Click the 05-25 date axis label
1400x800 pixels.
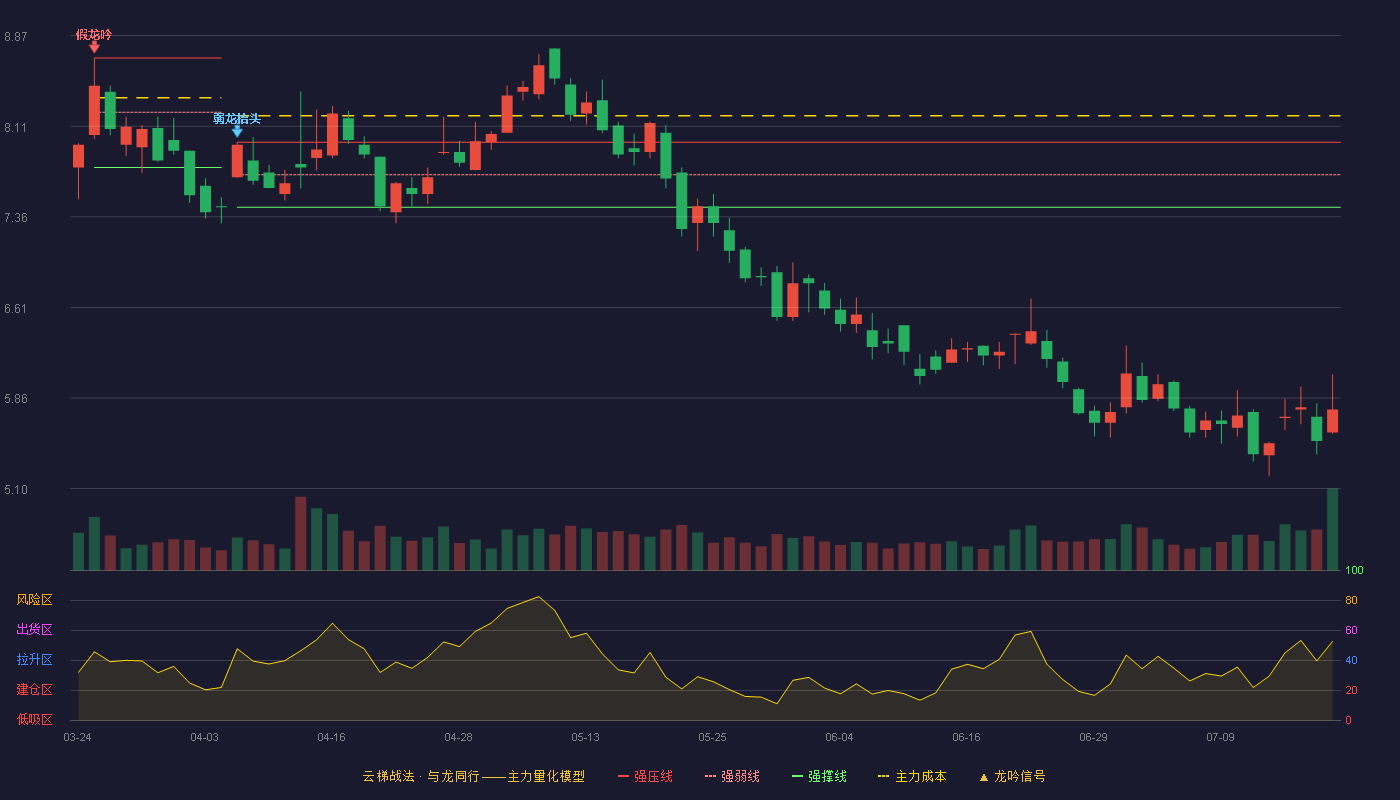click(712, 737)
